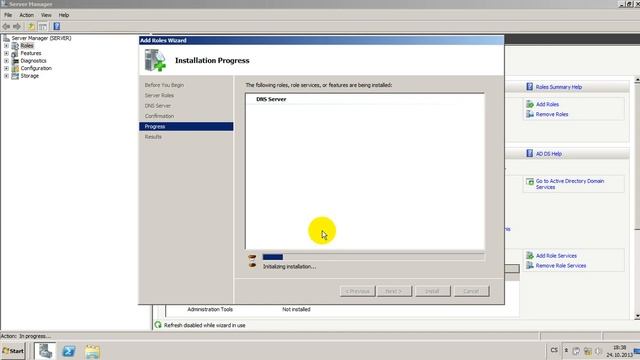Click the Remove Role Services icon
The image size is (640, 360).
(x=530, y=265)
